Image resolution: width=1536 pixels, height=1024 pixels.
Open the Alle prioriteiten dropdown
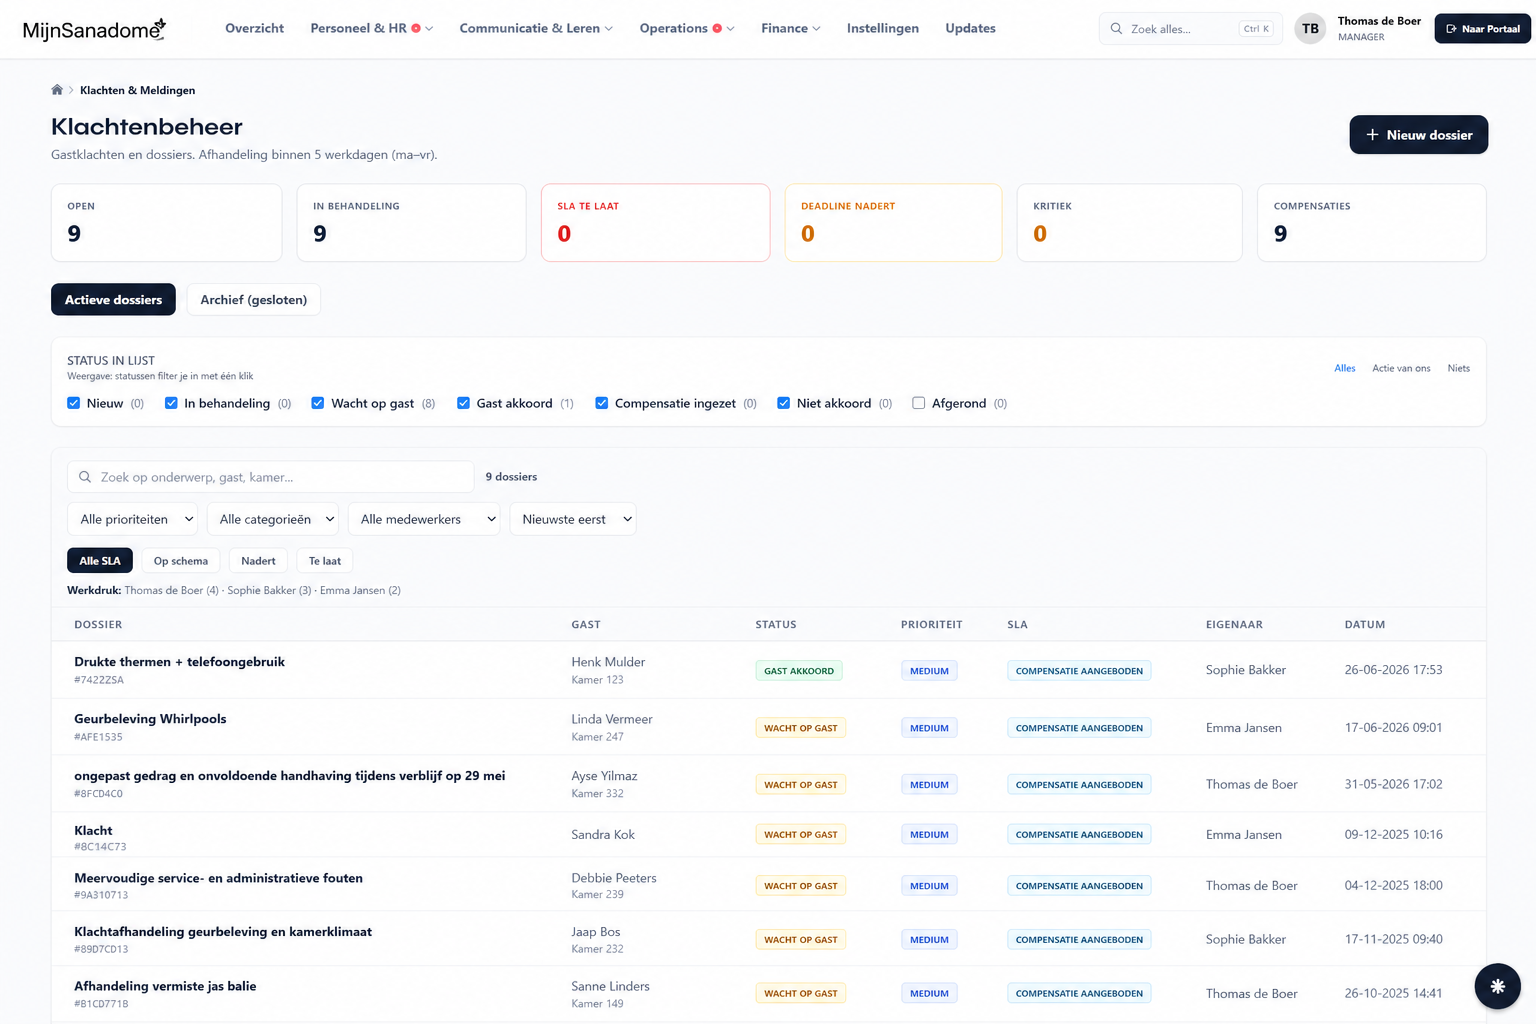(x=132, y=519)
